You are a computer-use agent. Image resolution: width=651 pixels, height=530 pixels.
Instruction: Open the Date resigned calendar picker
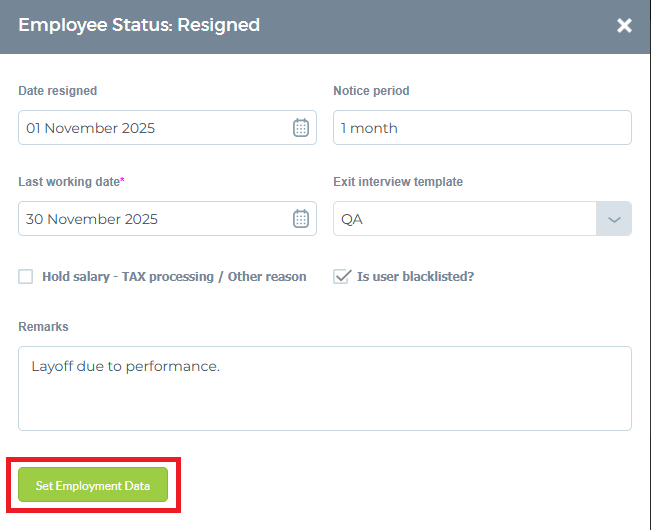point(301,128)
